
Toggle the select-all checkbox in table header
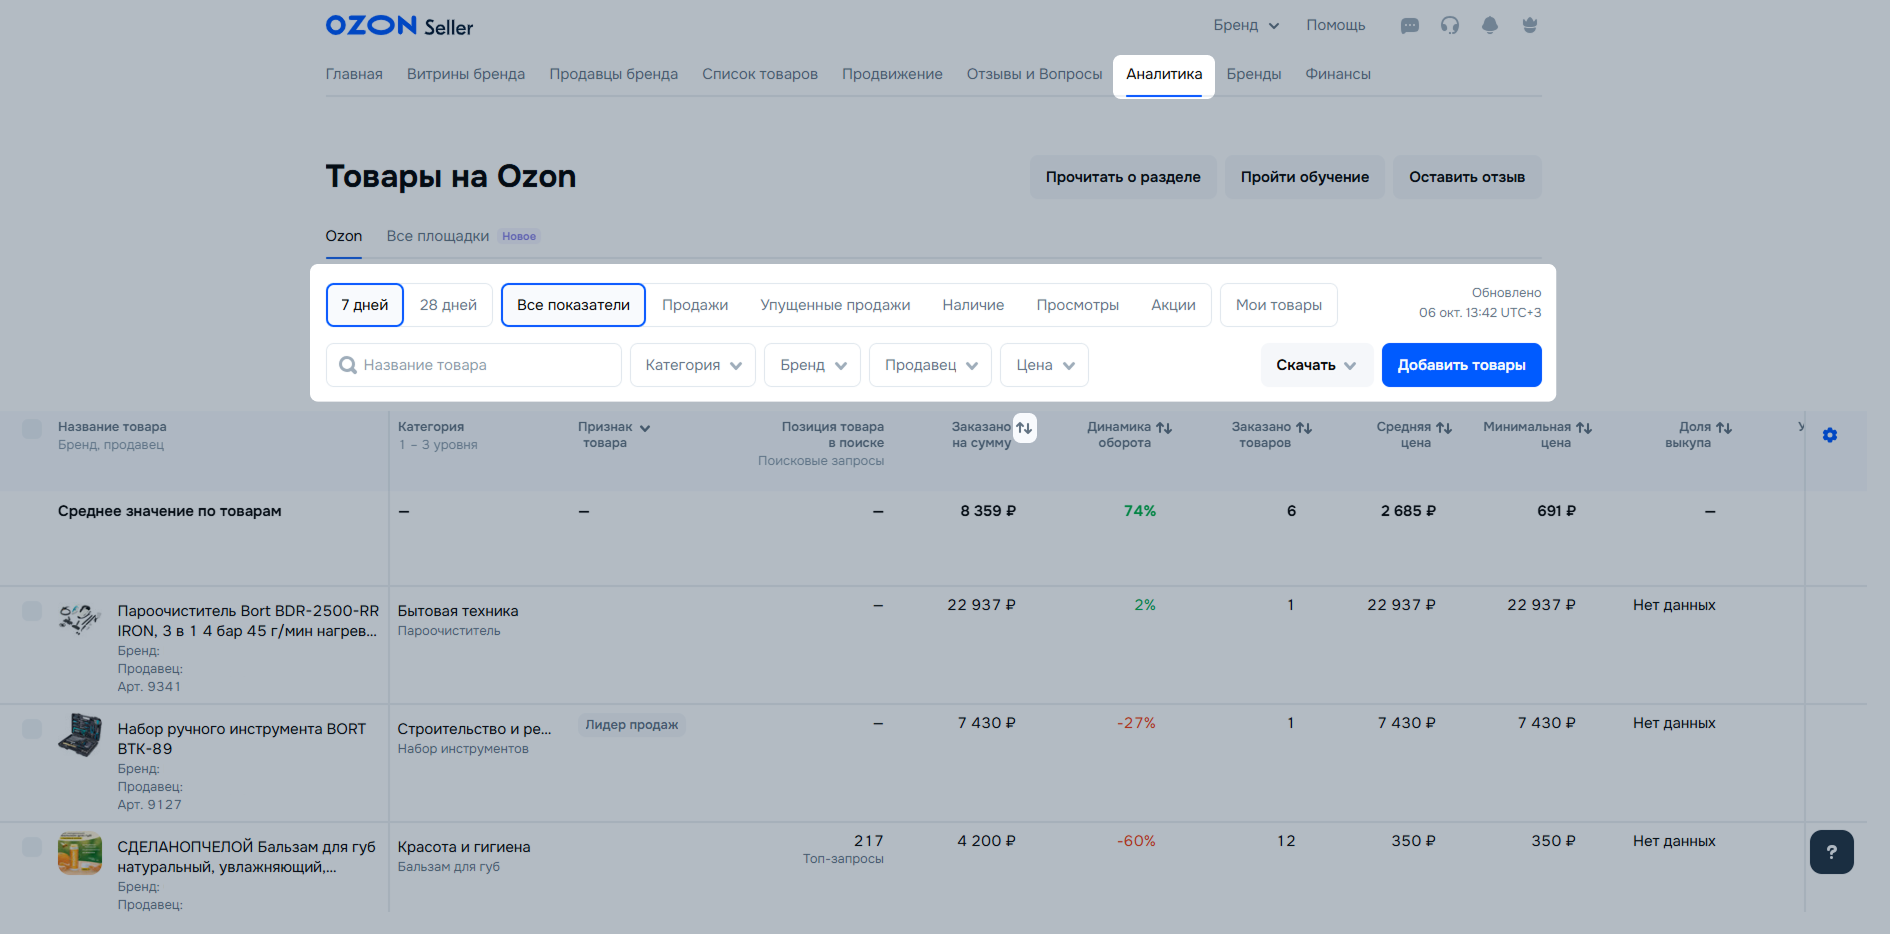pos(32,429)
